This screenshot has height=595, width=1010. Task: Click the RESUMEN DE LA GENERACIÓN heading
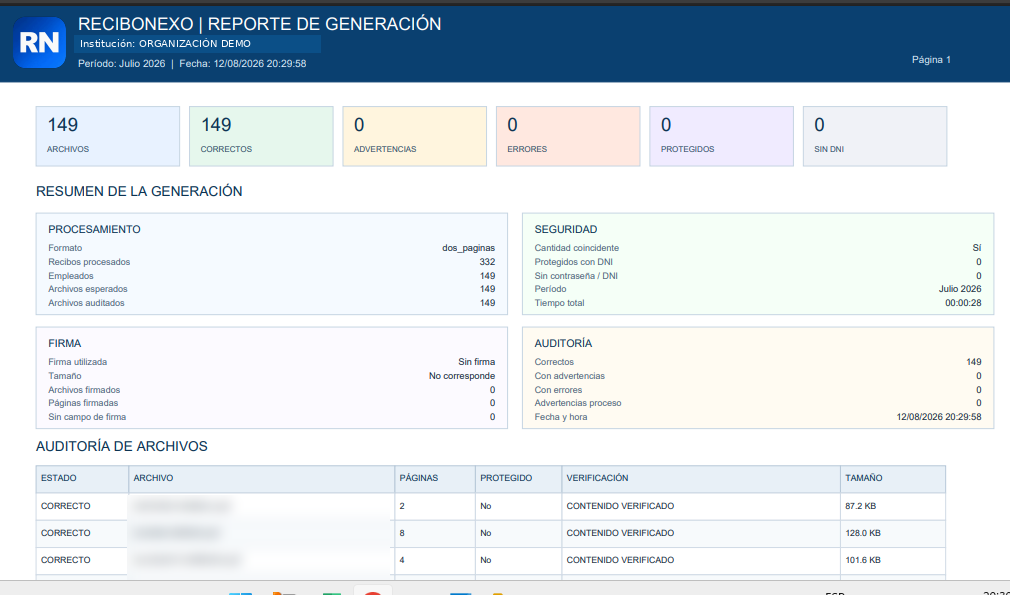click(139, 191)
